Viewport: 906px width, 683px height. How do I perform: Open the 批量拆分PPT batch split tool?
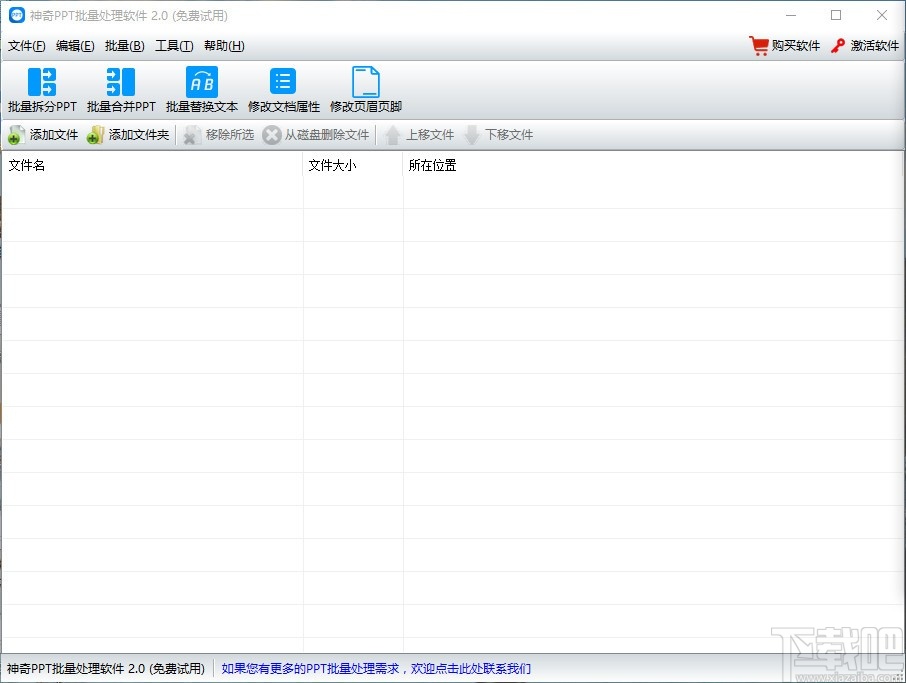(42, 90)
